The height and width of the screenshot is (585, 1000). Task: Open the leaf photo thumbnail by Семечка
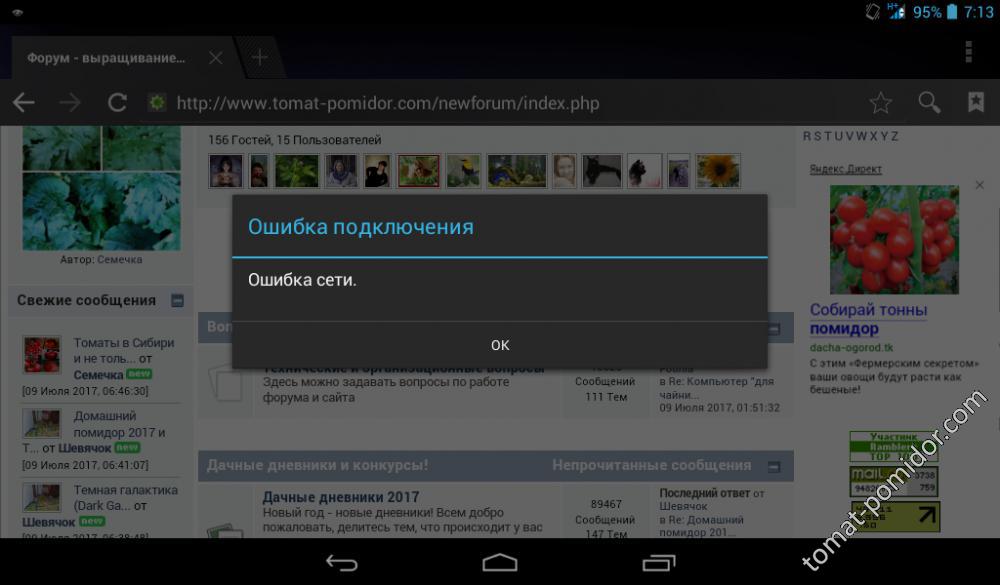(x=101, y=188)
